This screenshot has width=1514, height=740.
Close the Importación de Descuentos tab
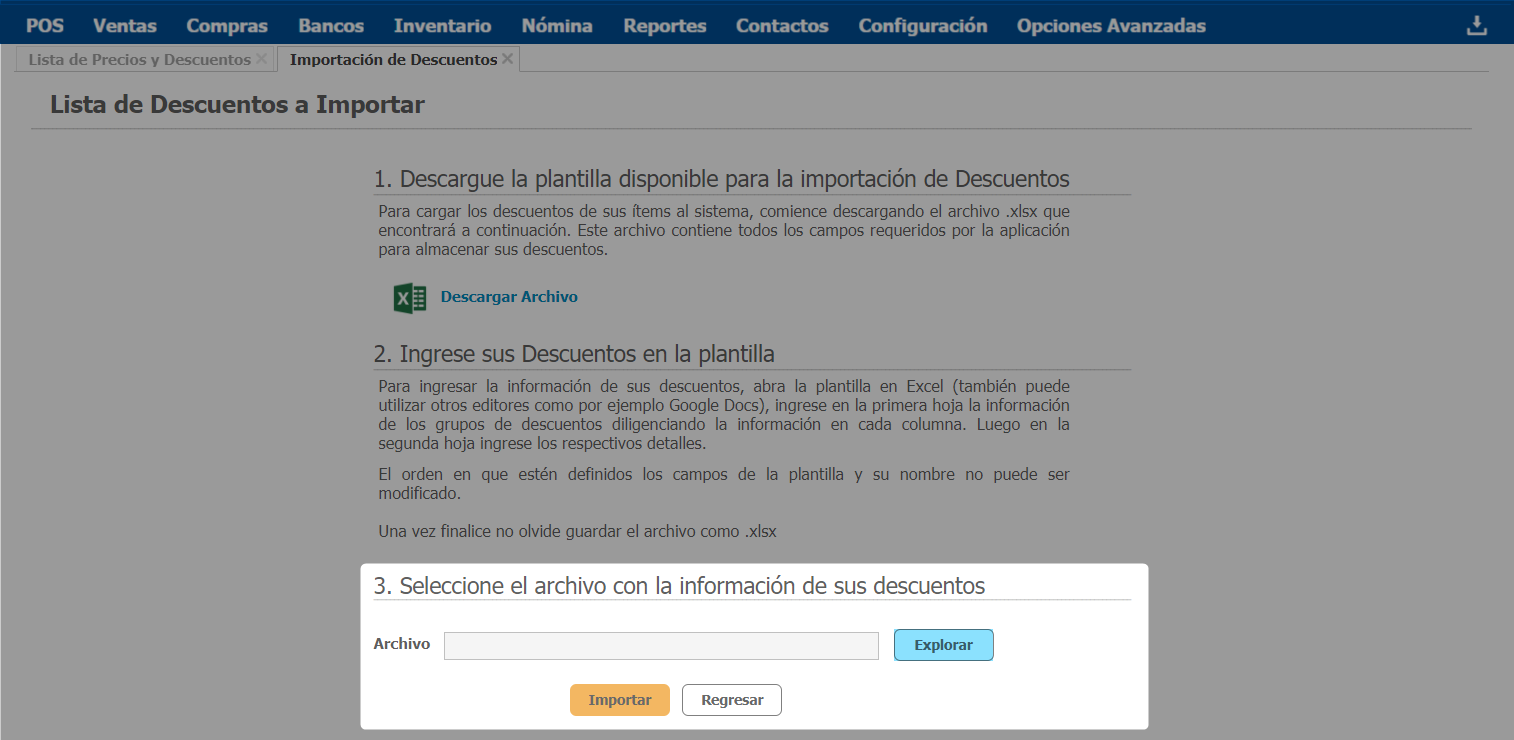click(507, 59)
